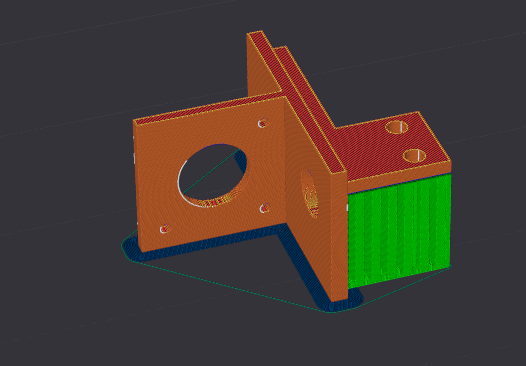Click the front mounting hole on the red top surface
The height and width of the screenshot is (366, 526).
414,156
